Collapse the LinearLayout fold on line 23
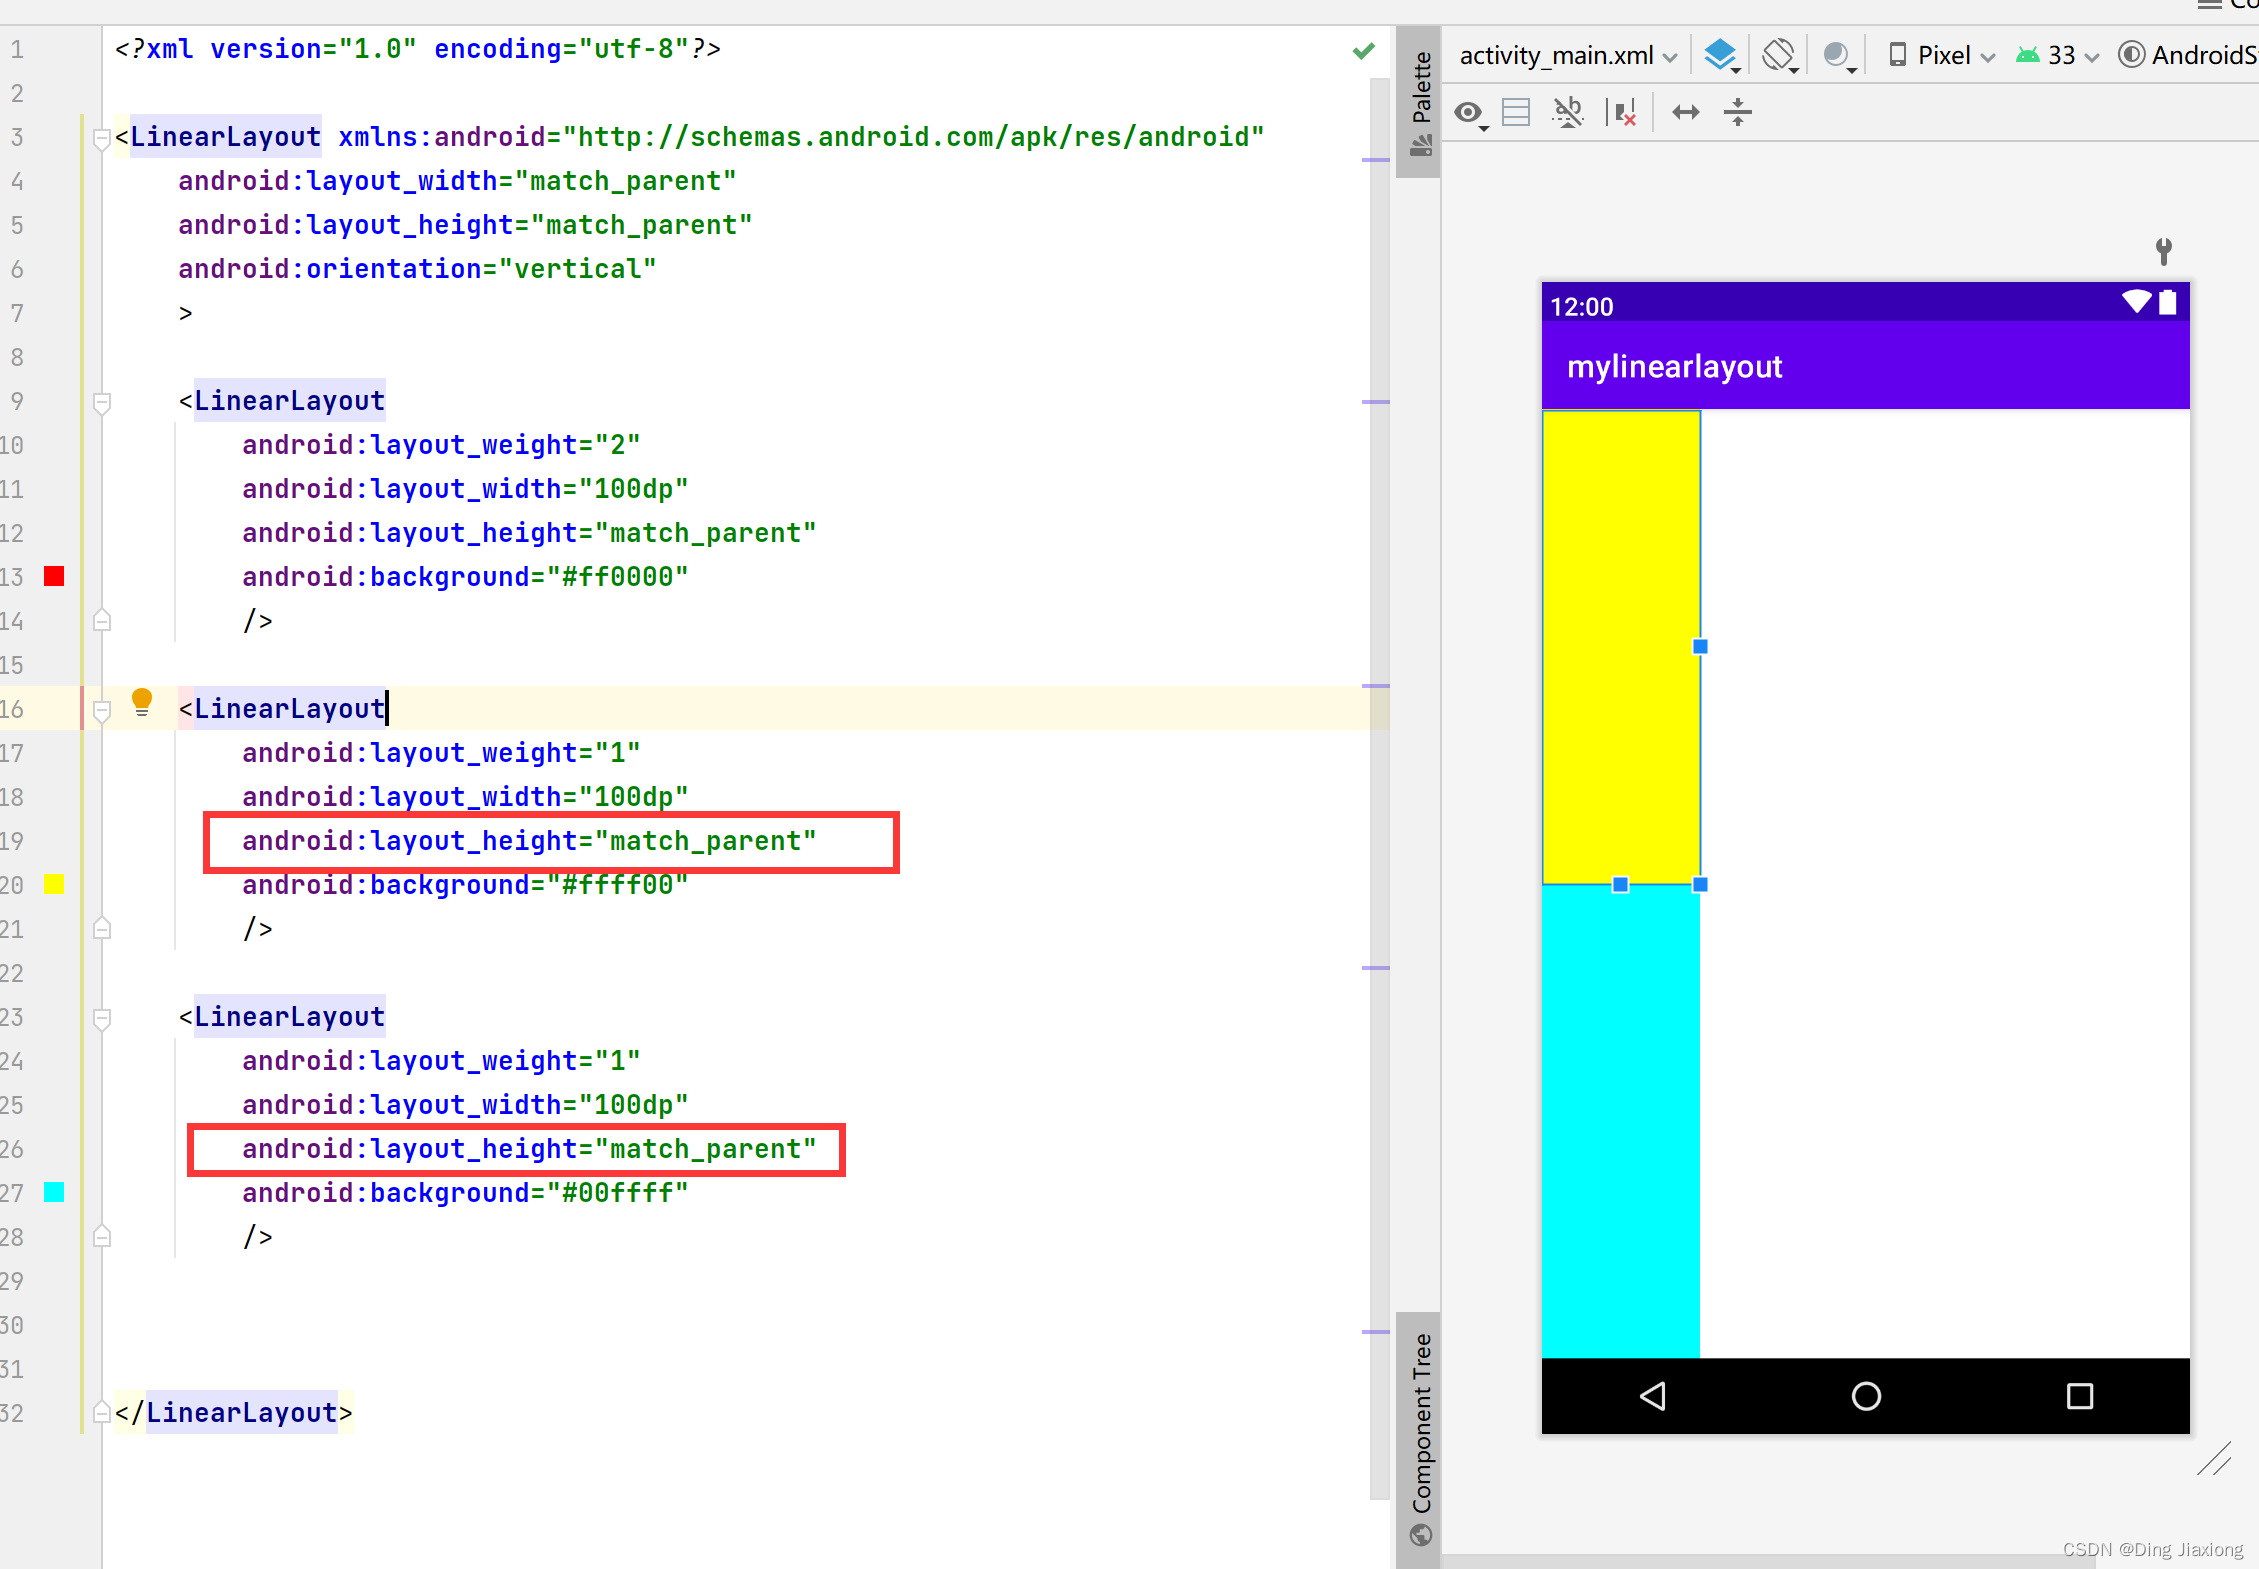 tap(101, 1018)
